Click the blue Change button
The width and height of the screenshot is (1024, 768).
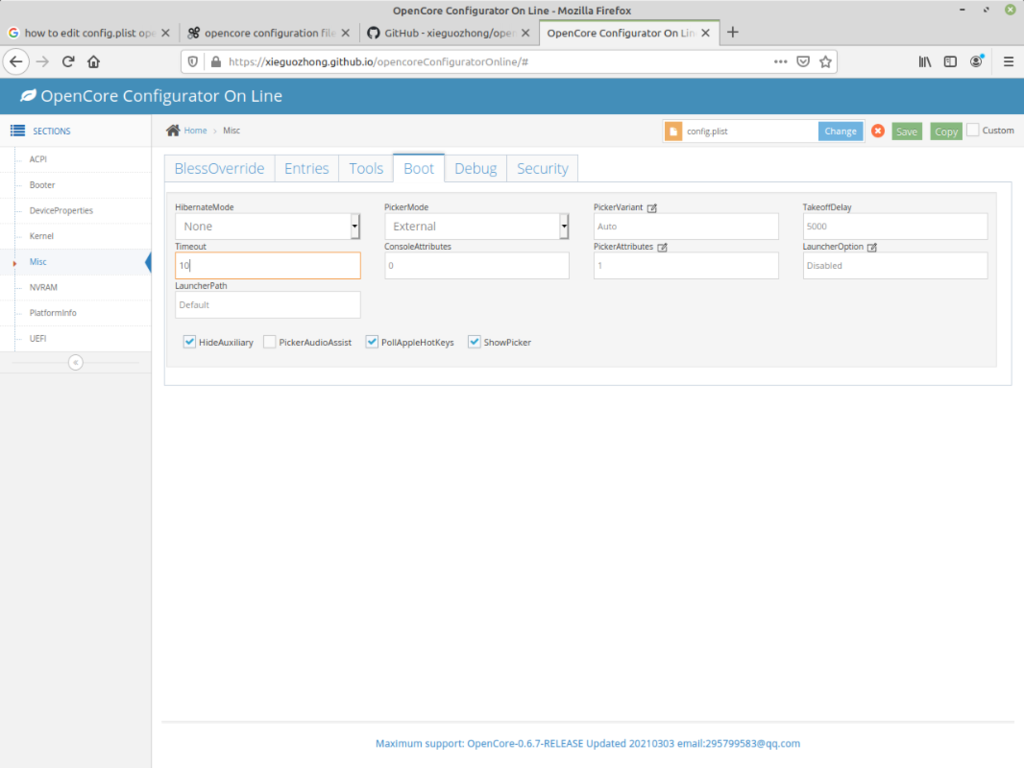[840, 131]
